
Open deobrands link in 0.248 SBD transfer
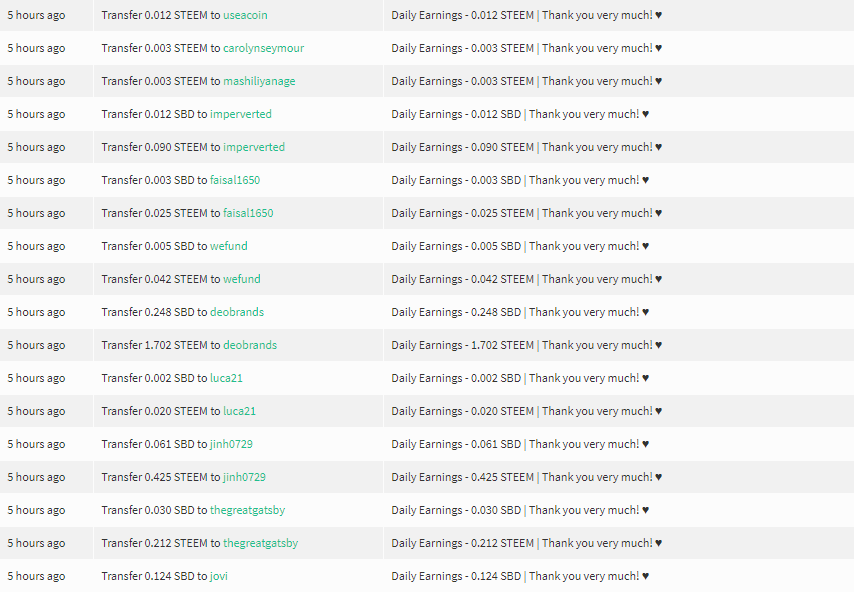(x=237, y=312)
